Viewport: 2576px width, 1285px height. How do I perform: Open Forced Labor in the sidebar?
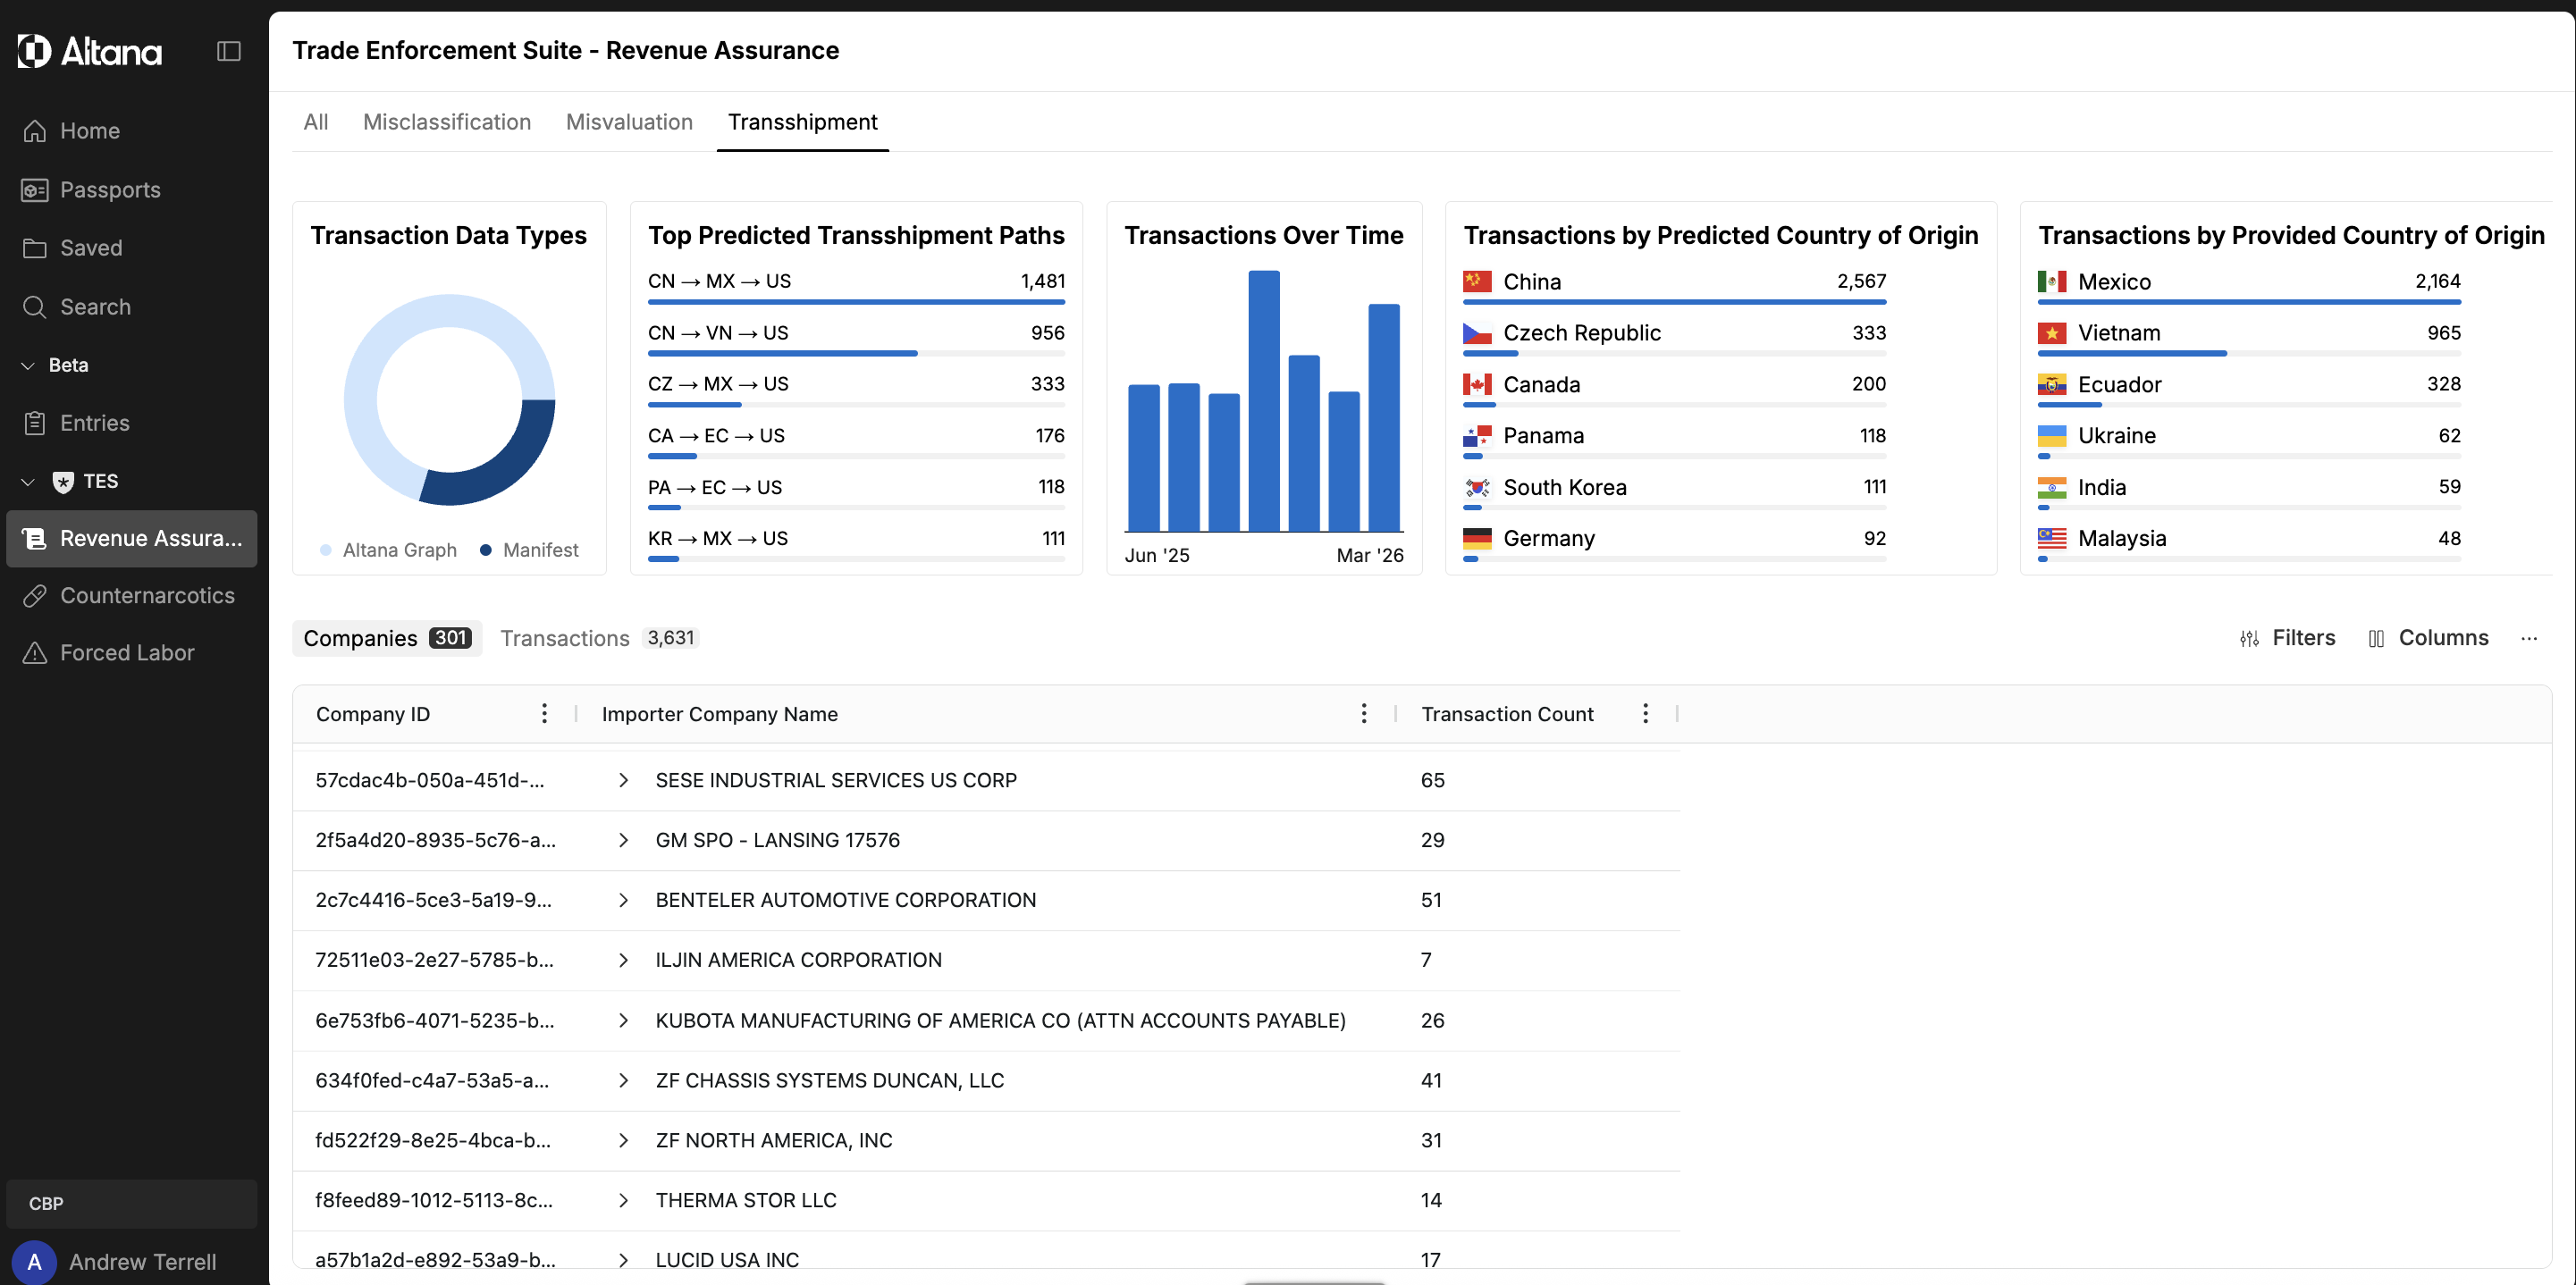click(132, 653)
